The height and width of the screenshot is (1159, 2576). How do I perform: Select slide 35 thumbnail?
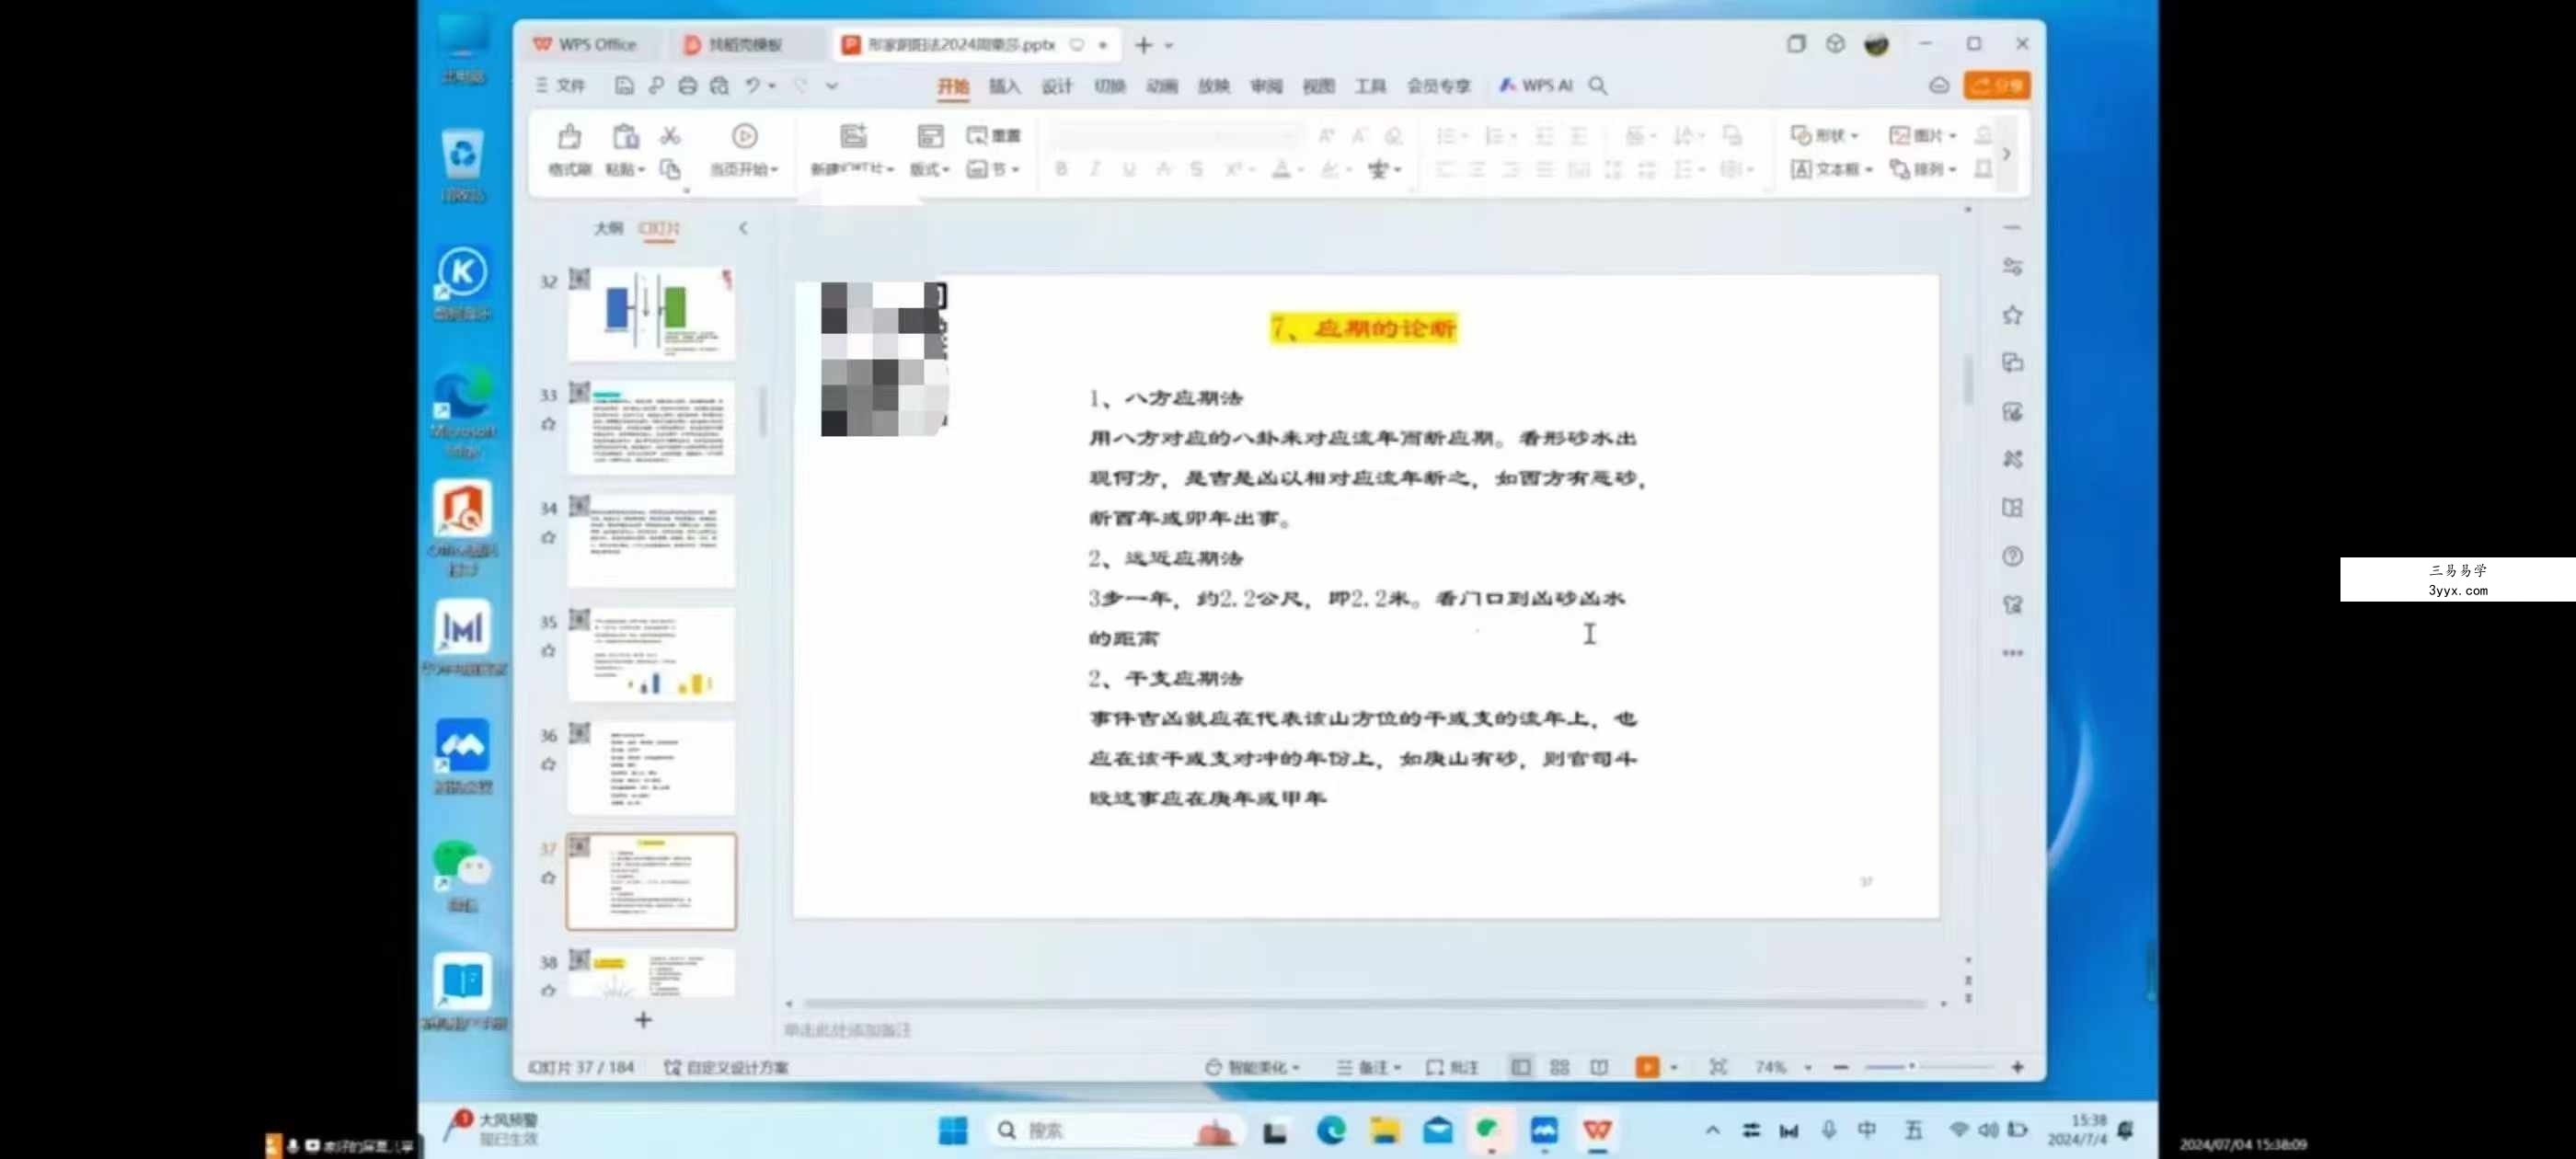point(651,654)
